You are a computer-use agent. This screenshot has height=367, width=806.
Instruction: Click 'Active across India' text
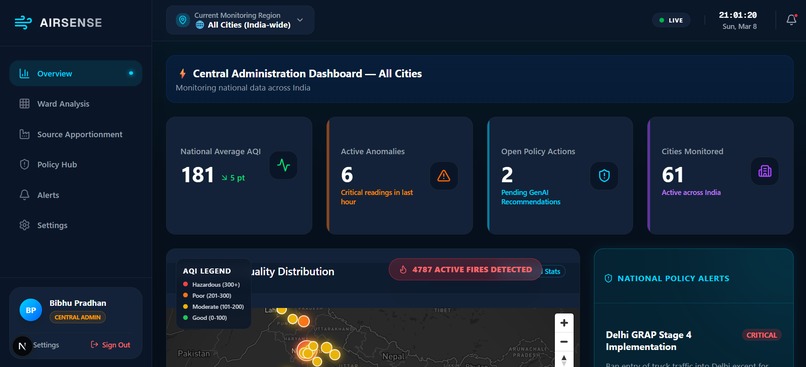coord(691,193)
